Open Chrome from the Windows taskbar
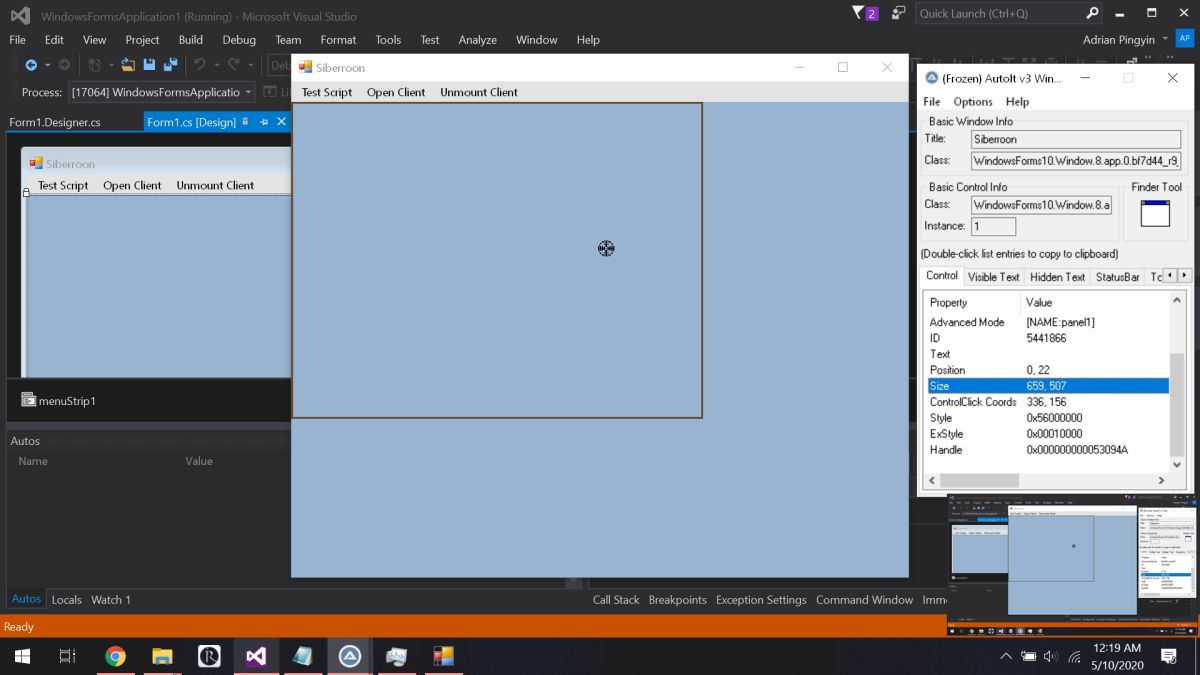1200x675 pixels. click(x=116, y=656)
